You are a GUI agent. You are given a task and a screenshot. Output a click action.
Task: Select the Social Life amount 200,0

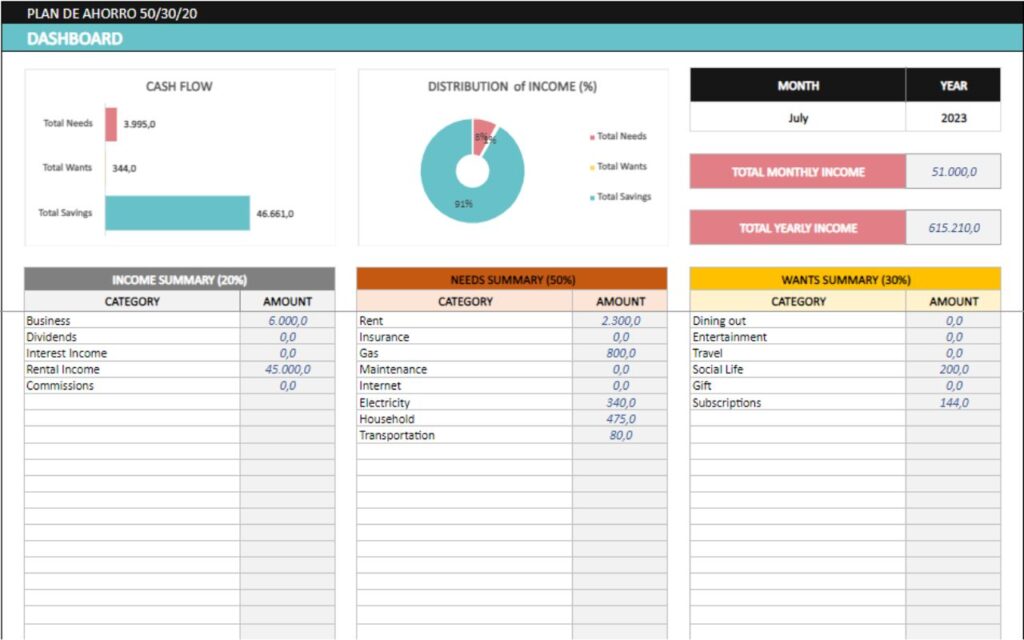click(953, 369)
